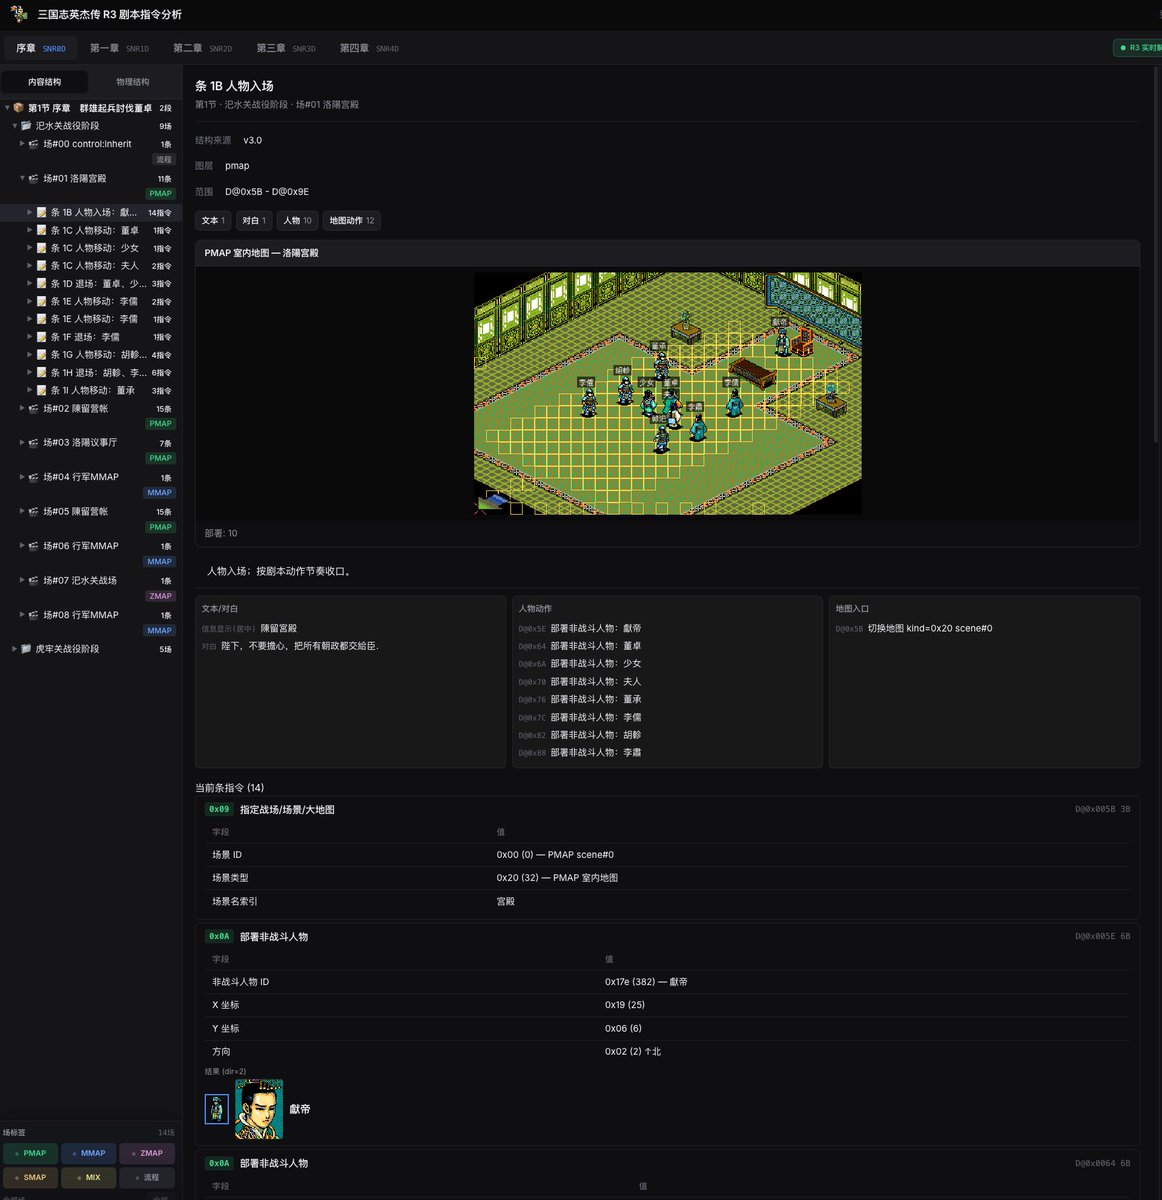Click the R3 实时 status indicator
The image size is (1162, 1200).
tap(1138, 48)
